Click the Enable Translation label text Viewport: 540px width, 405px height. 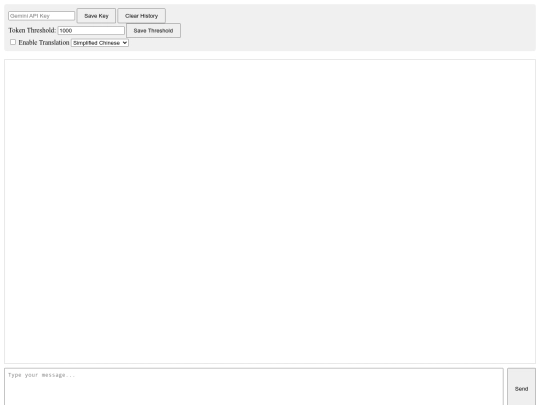tap(44, 42)
